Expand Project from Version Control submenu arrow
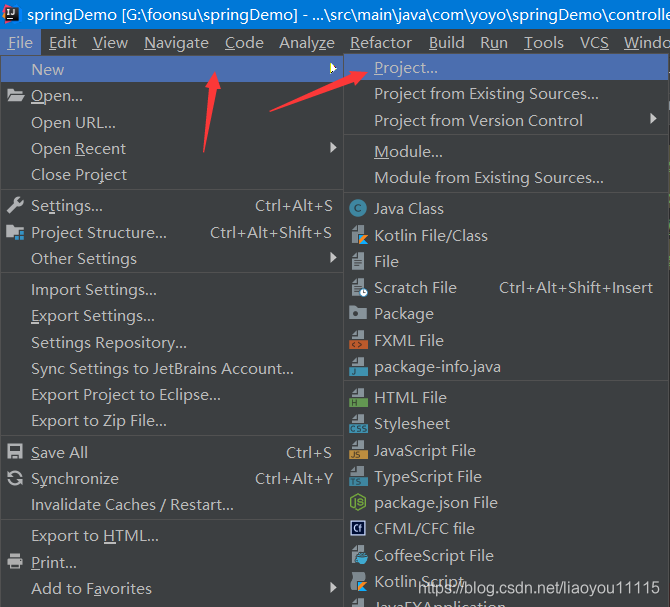Viewport: 670px width, 607px height. coord(653,119)
